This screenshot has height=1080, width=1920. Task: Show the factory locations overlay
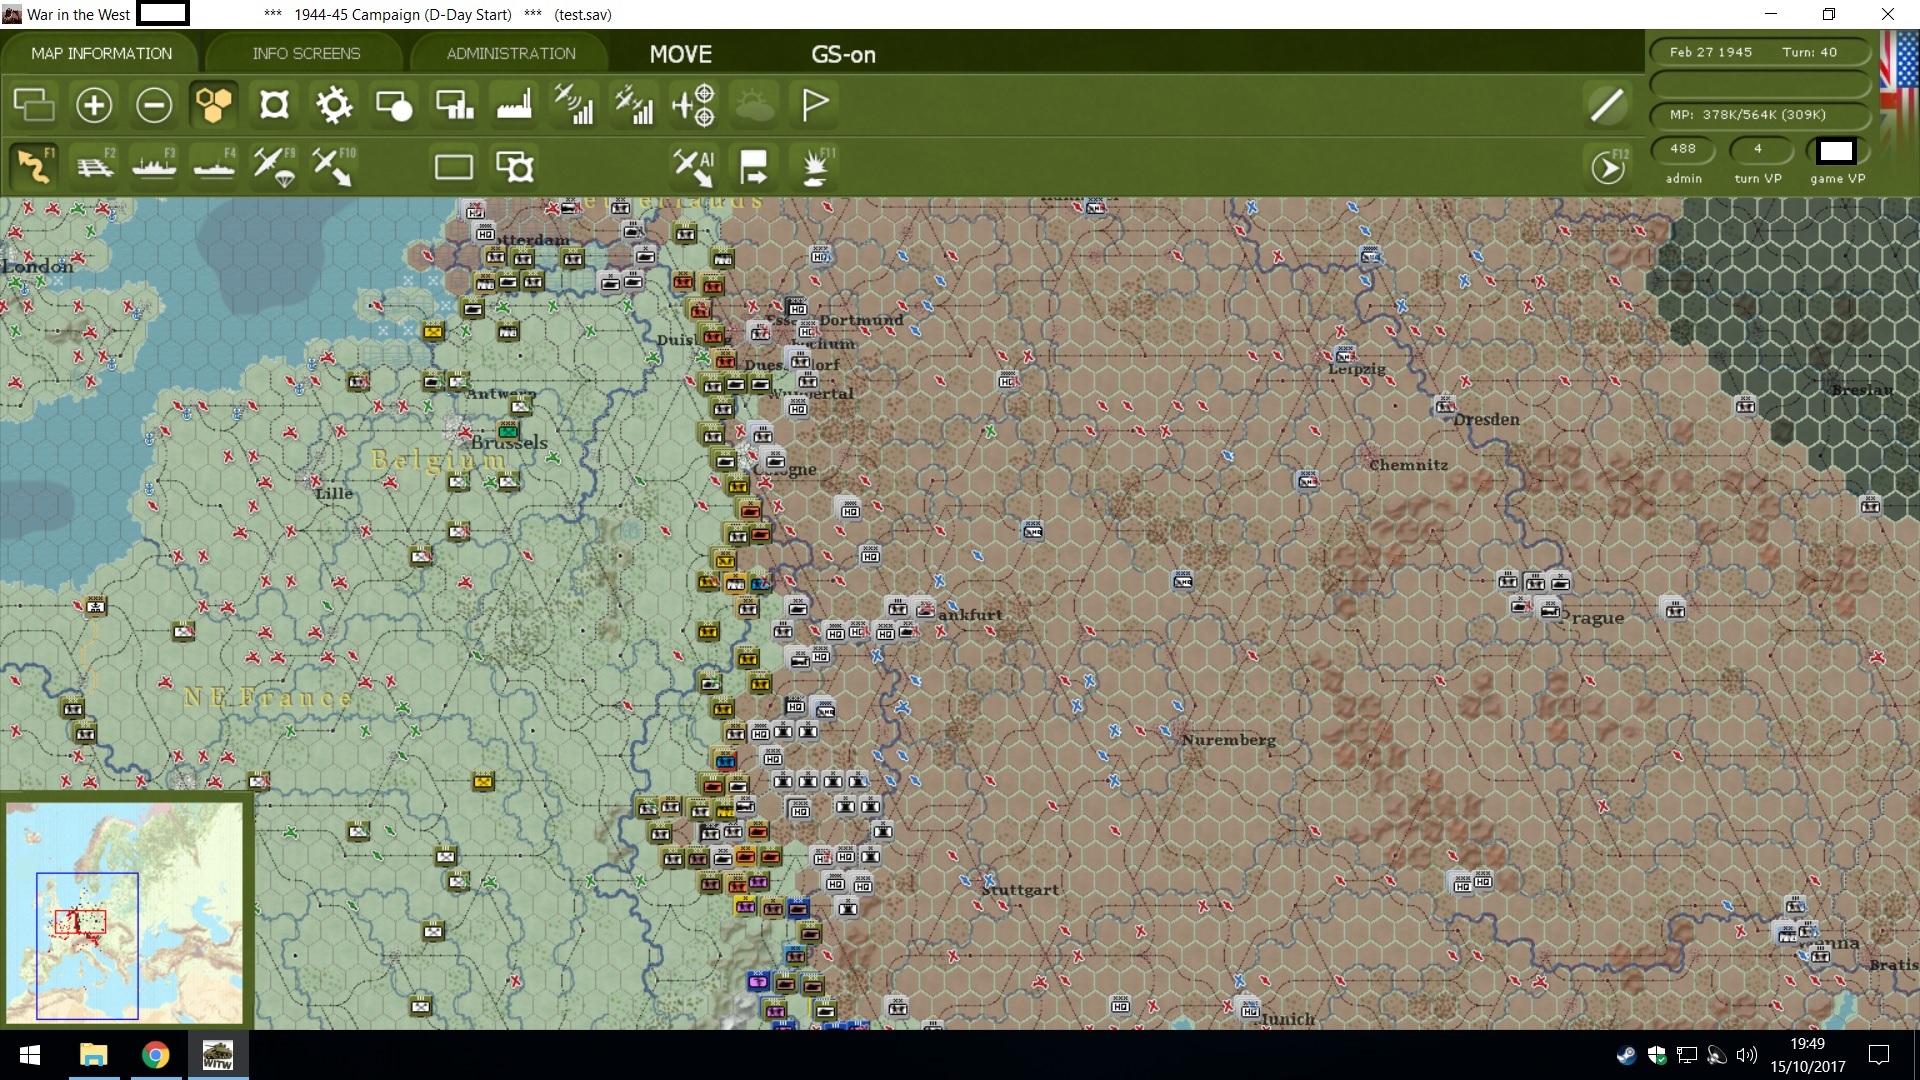[x=514, y=105]
